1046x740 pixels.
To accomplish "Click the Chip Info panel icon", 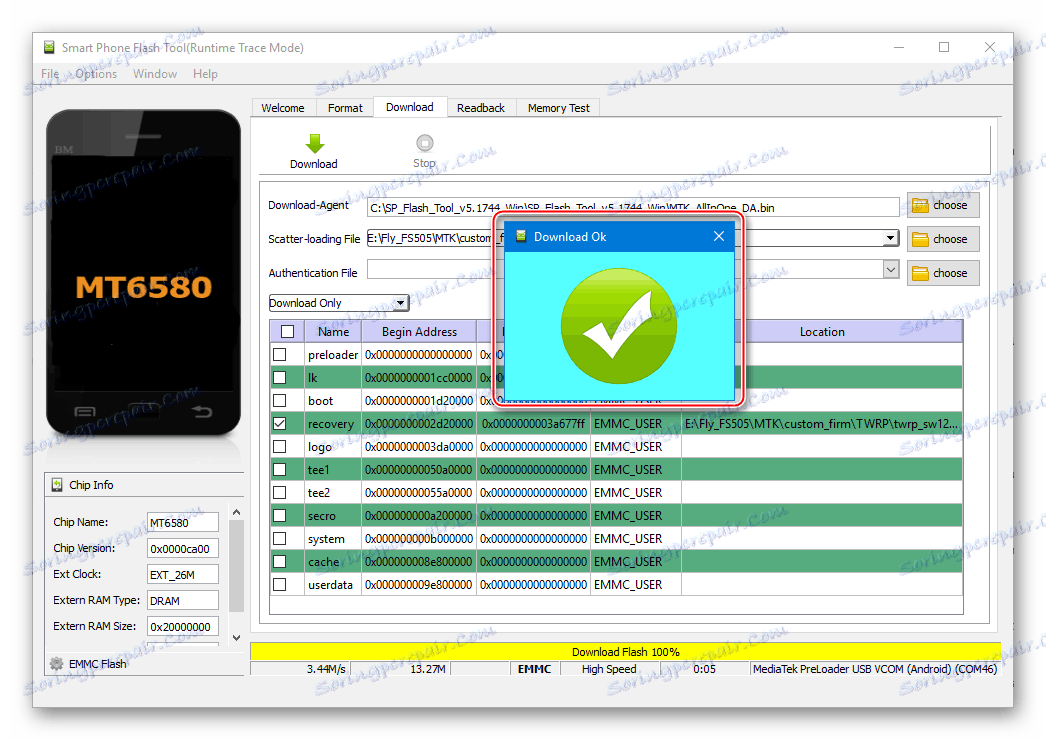I will pyautogui.click(x=57, y=485).
